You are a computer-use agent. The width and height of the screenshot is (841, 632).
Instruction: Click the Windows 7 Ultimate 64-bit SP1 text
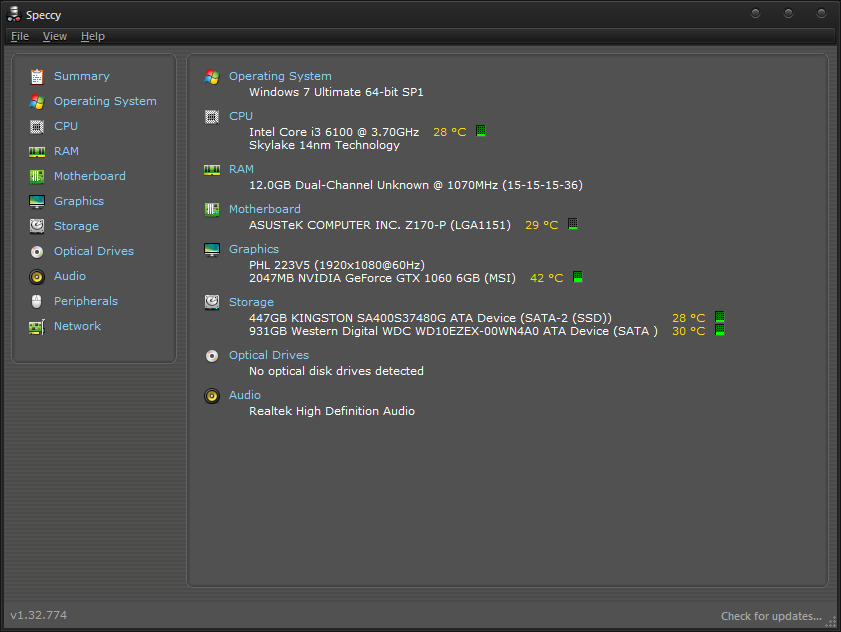click(336, 92)
